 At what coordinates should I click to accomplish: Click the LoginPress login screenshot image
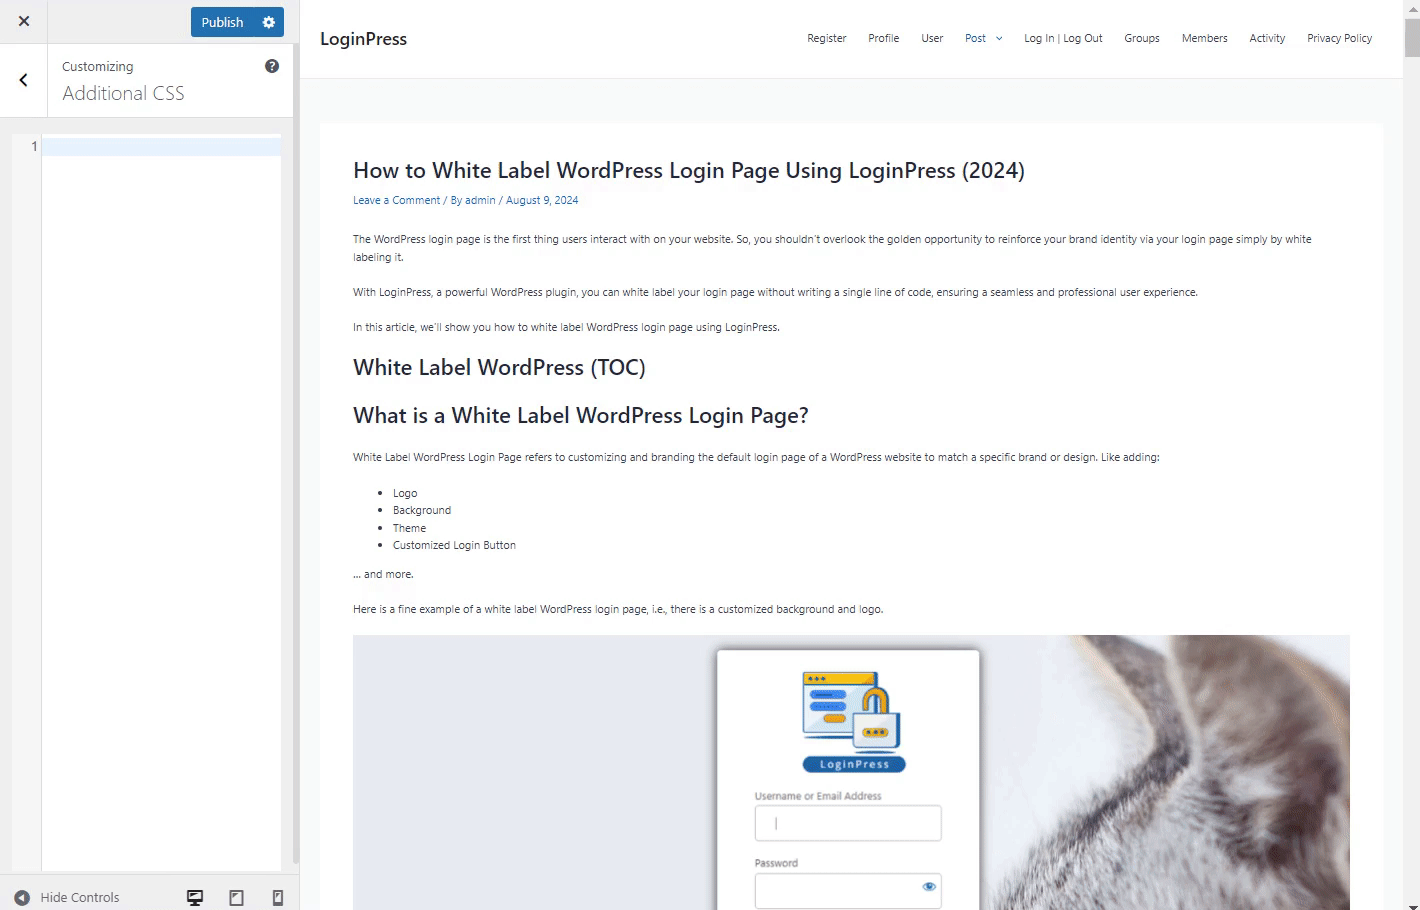pyautogui.click(x=851, y=772)
